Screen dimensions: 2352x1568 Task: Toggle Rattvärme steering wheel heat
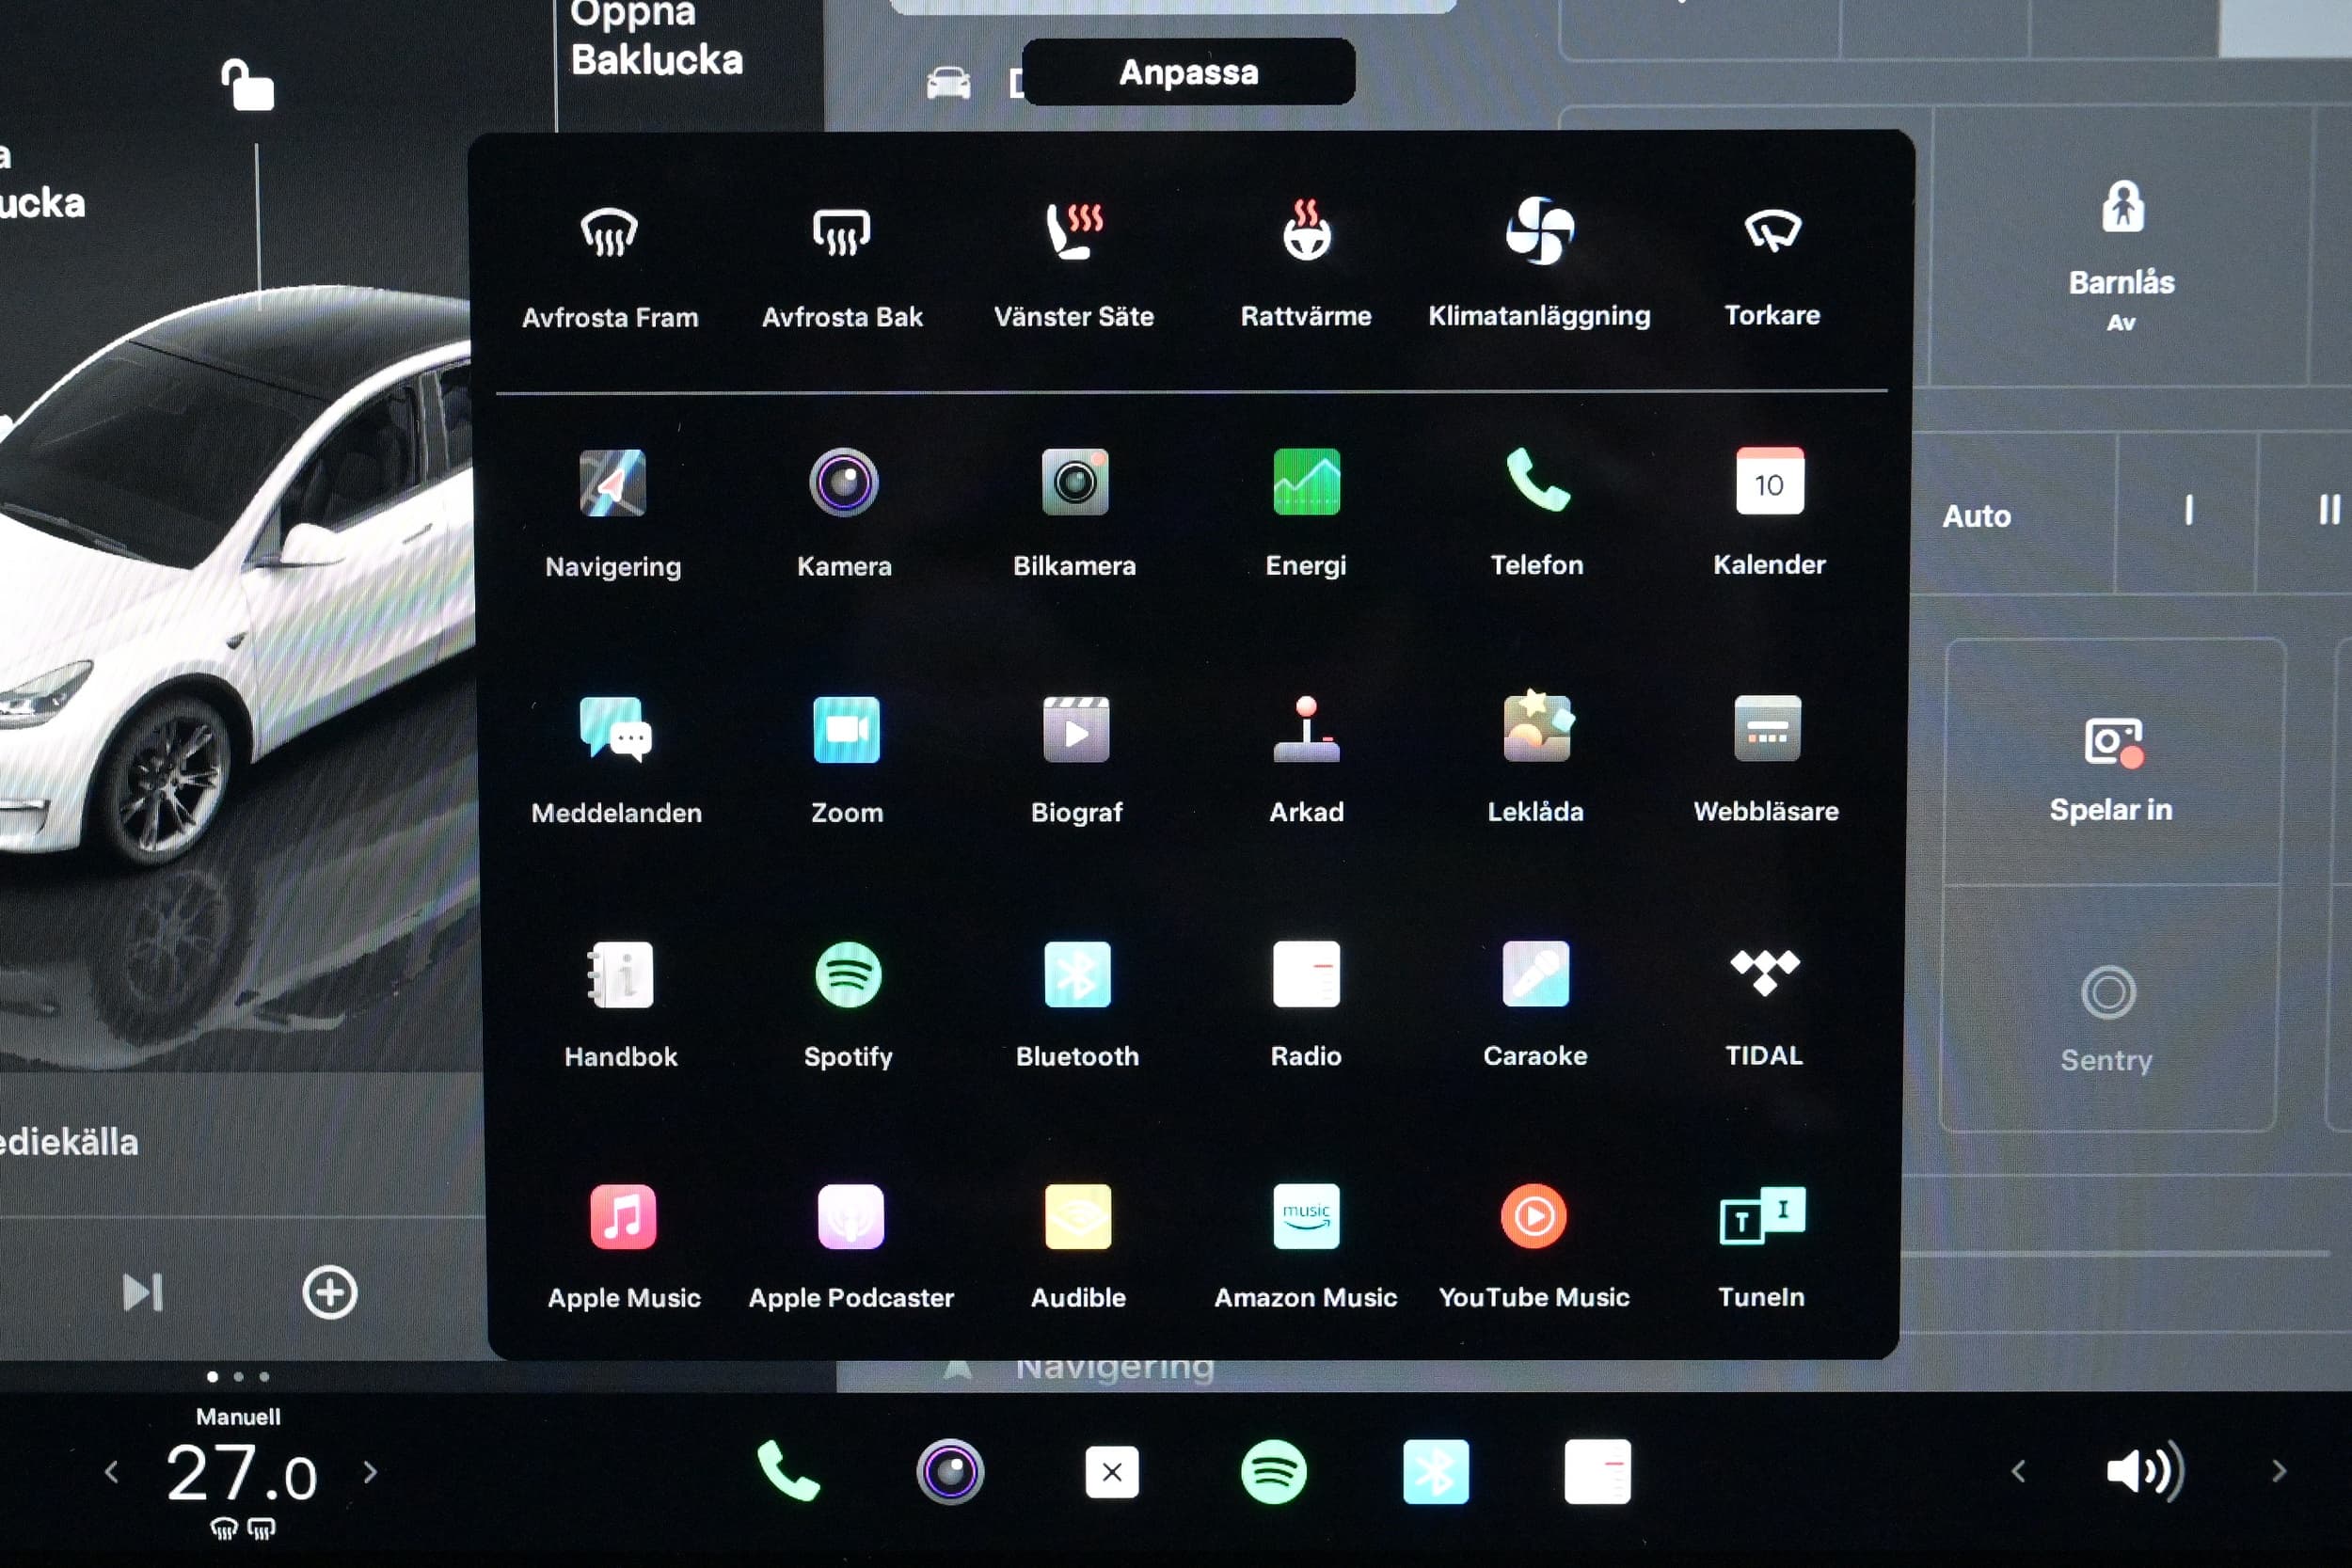[1306, 234]
